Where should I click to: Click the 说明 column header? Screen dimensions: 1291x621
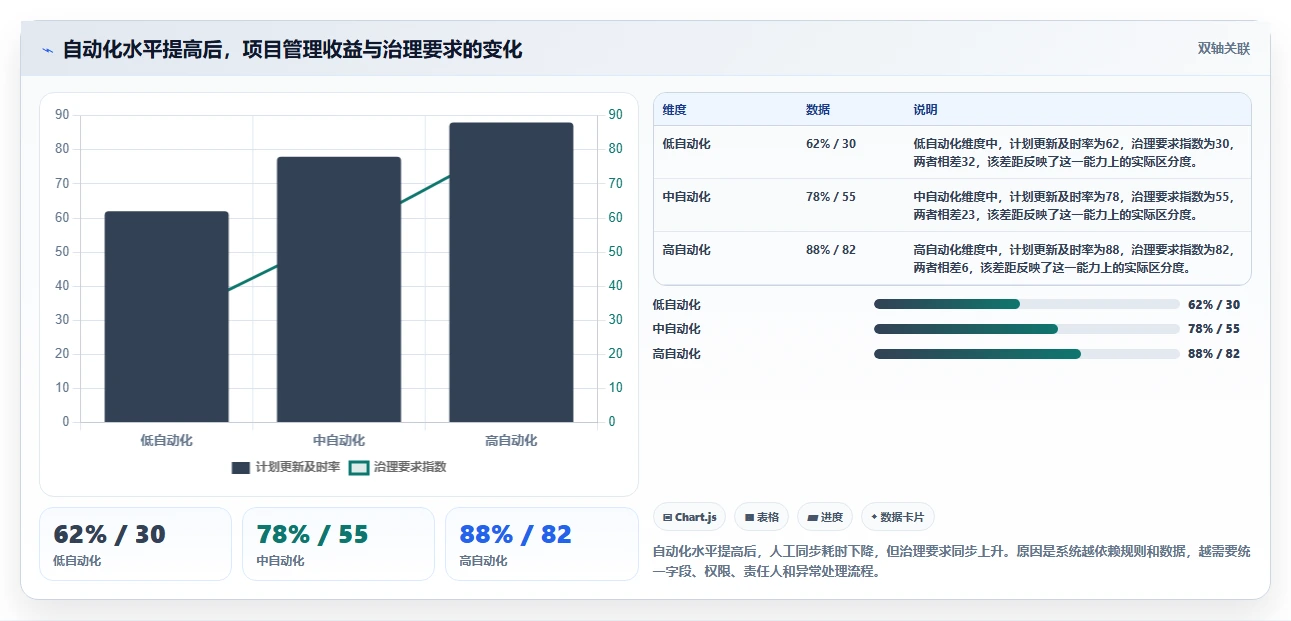pyautogui.click(x=926, y=110)
